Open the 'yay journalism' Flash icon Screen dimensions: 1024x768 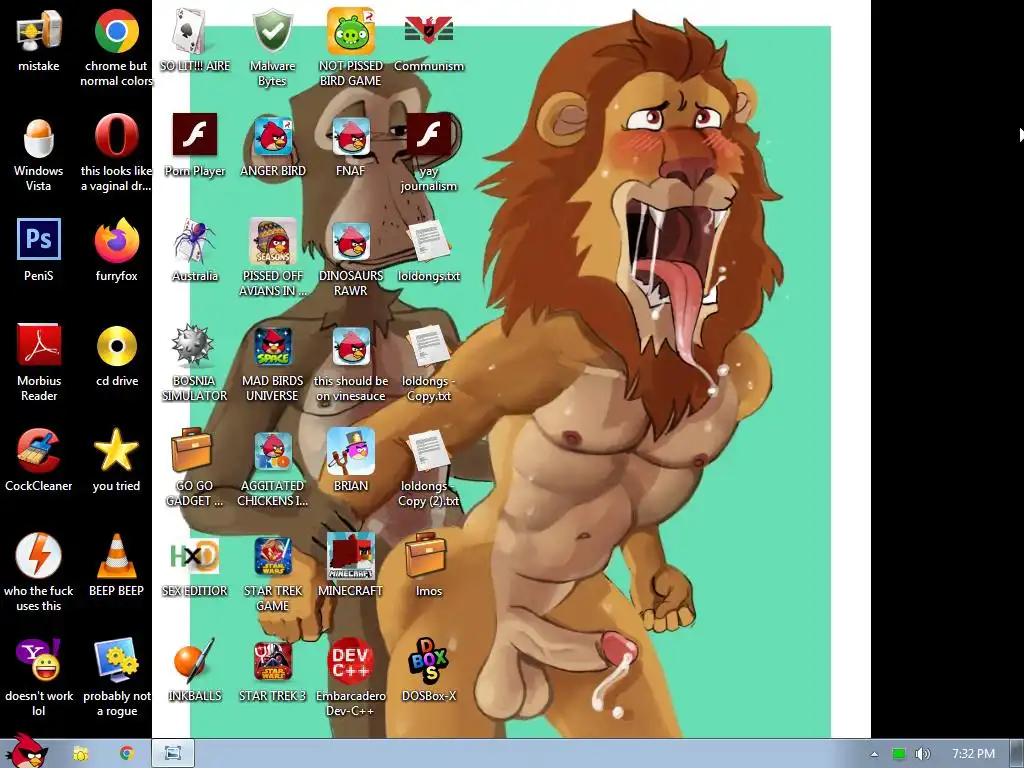coord(428,135)
